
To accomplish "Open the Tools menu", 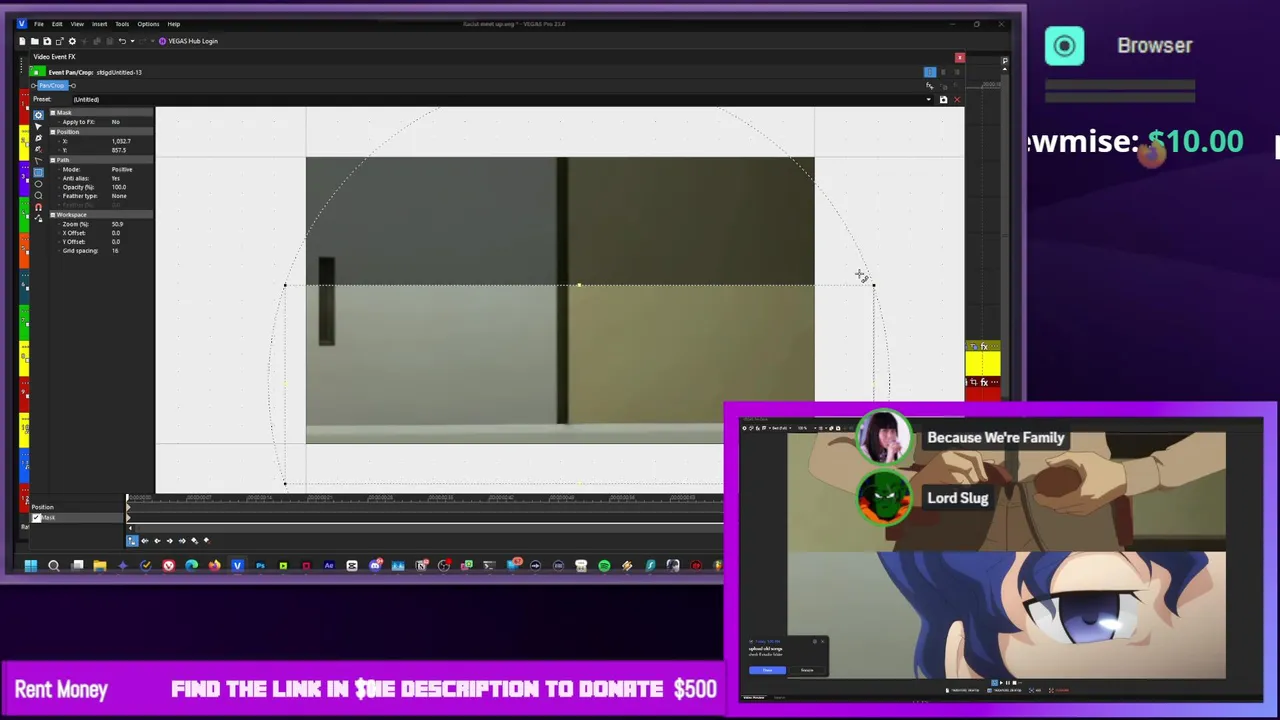I will click(x=122, y=24).
